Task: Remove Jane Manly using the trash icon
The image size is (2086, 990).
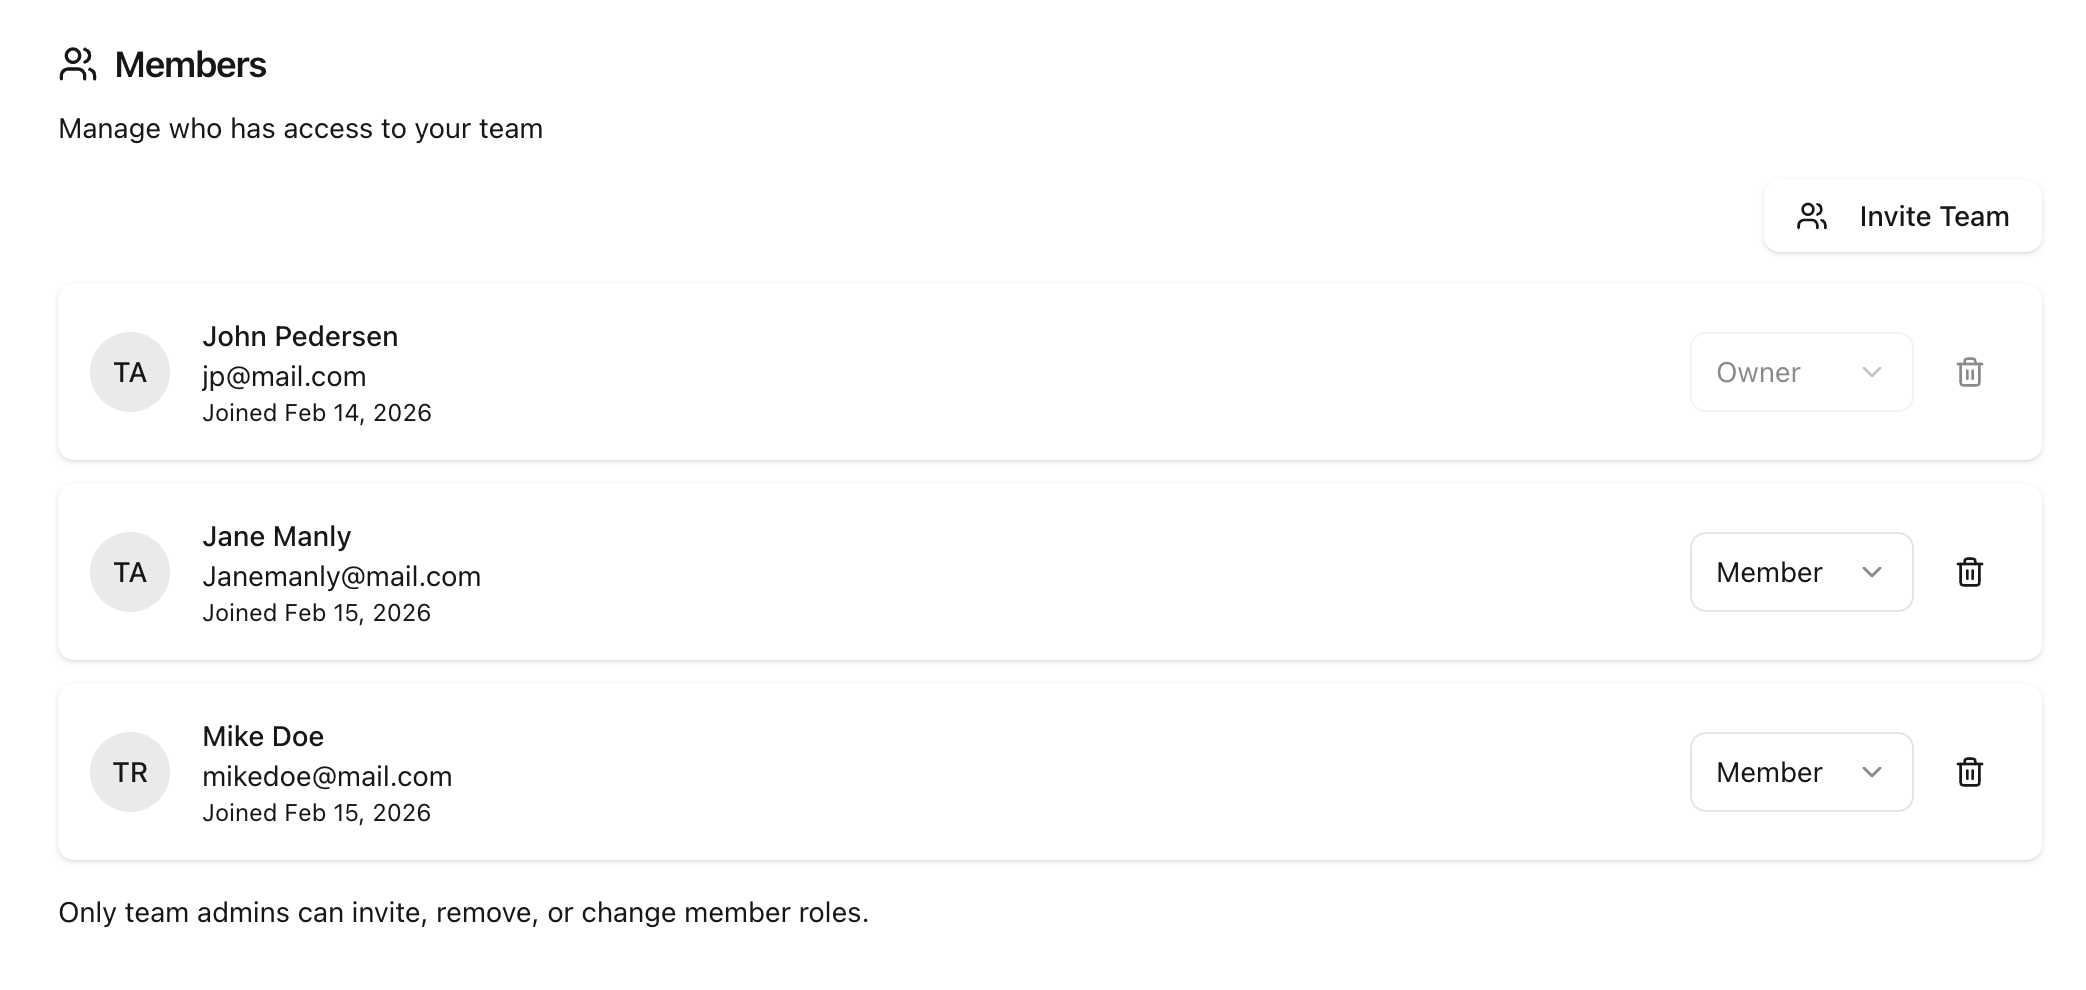Action: [1969, 572]
